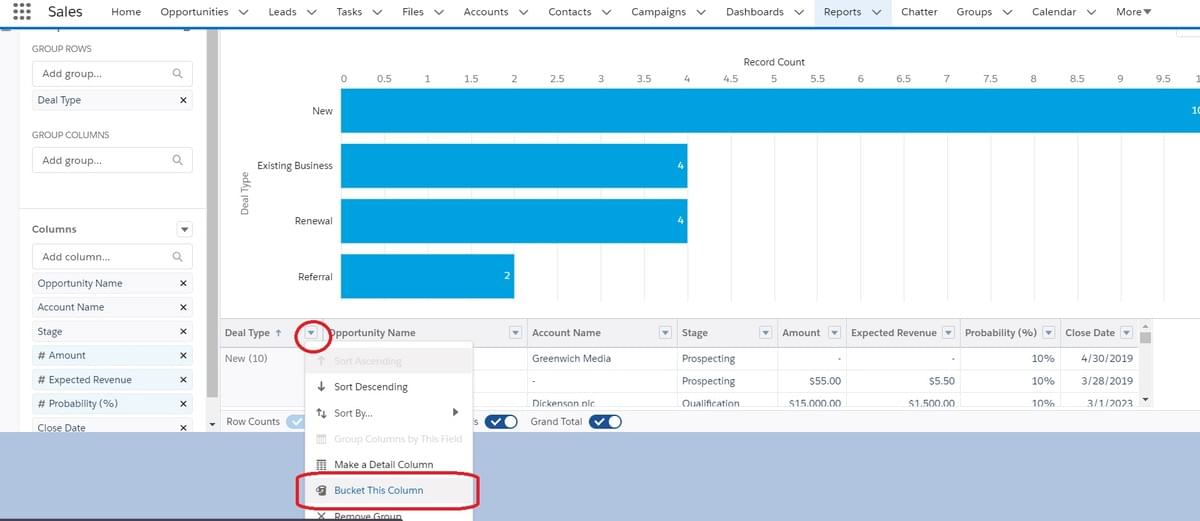Image resolution: width=1200 pixels, height=521 pixels.
Task: Expand Dashboards tab chevron menu
Action: click(798, 12)
